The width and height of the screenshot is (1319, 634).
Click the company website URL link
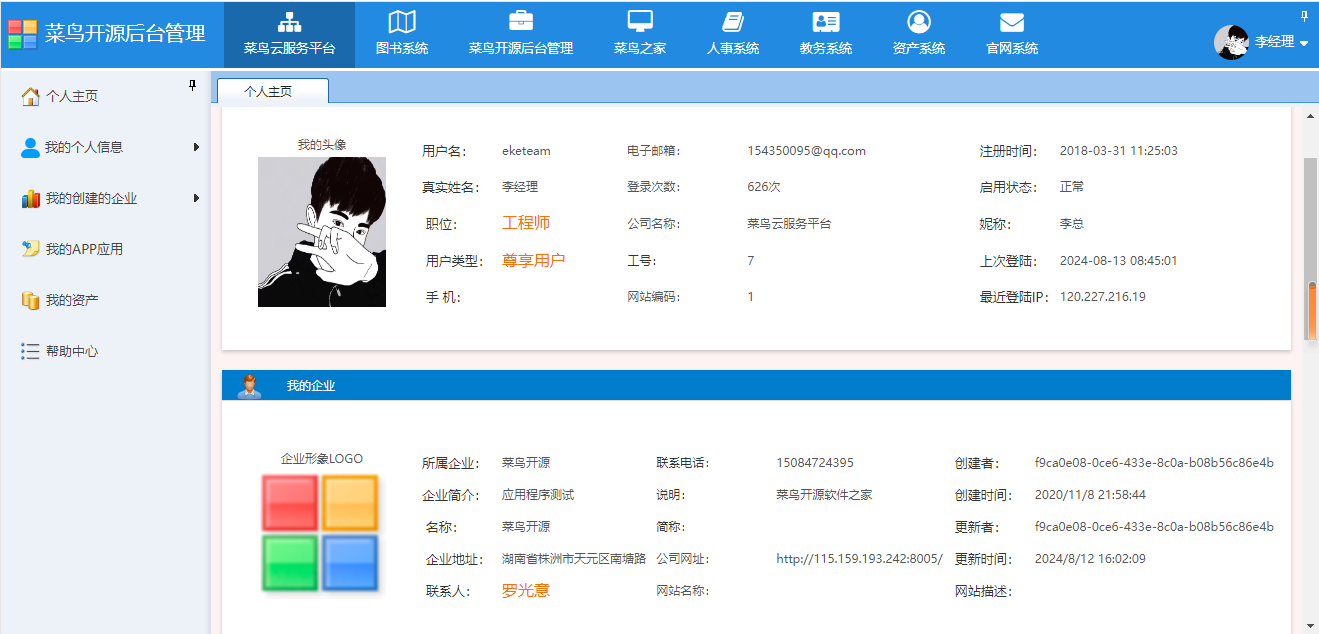click(859, 559)
